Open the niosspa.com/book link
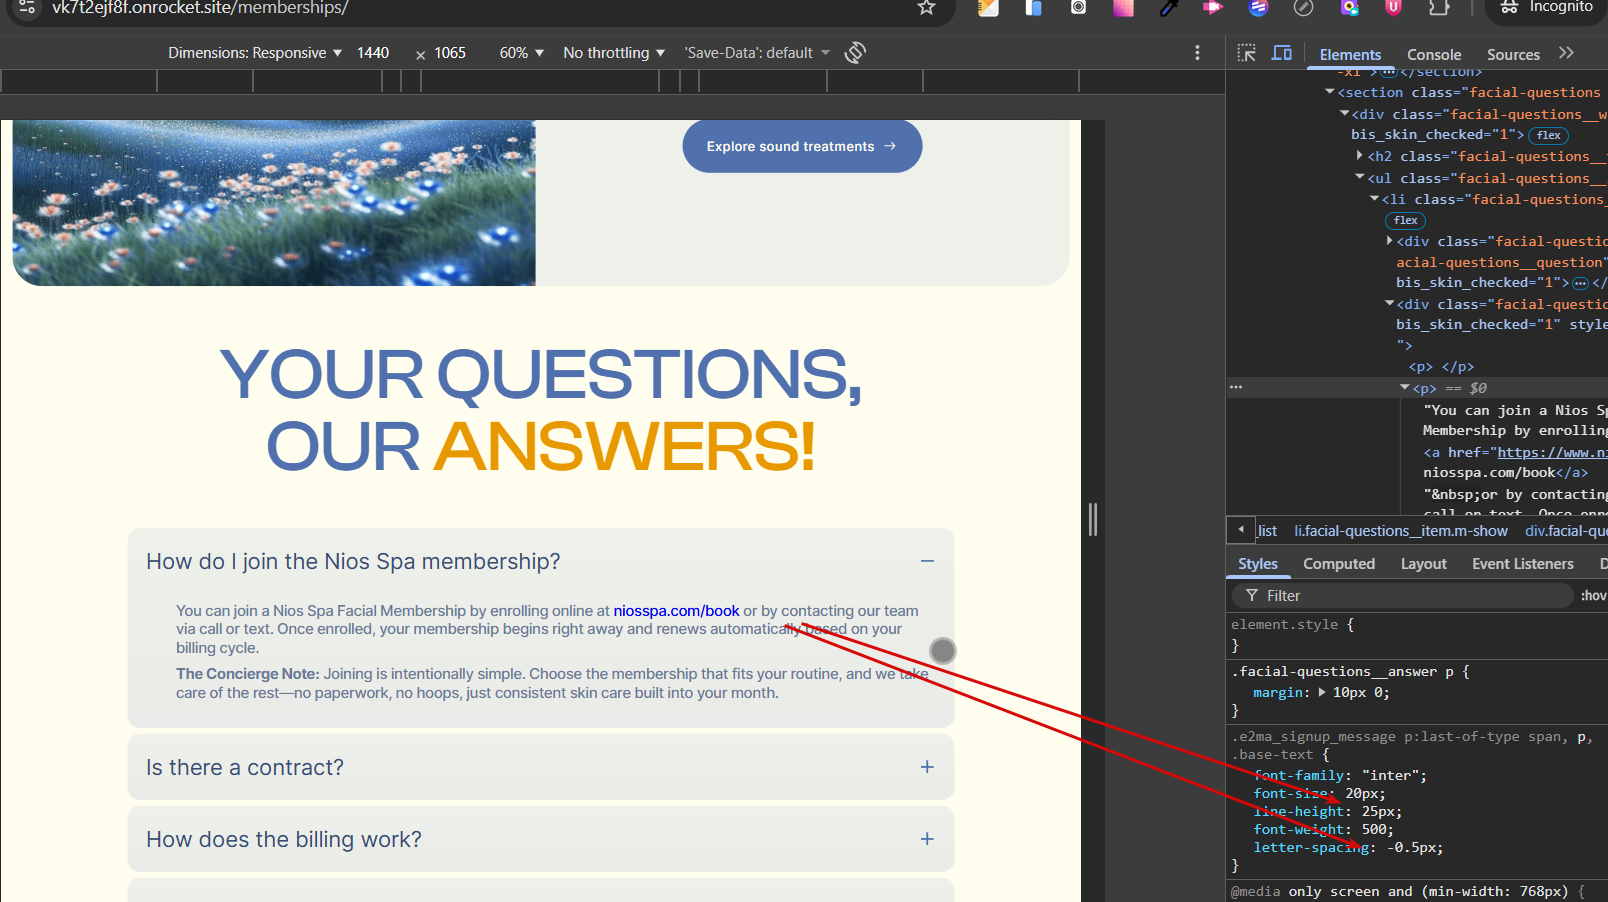Viewport: 1608px width, 902px height. pos(676,611)
